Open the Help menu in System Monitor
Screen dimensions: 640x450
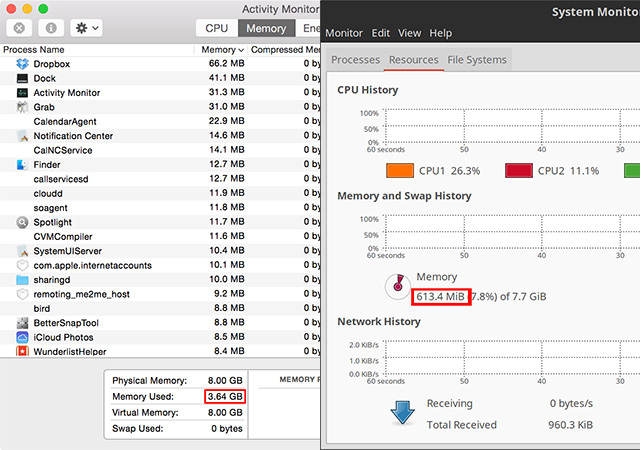click(x=440, y=33)
